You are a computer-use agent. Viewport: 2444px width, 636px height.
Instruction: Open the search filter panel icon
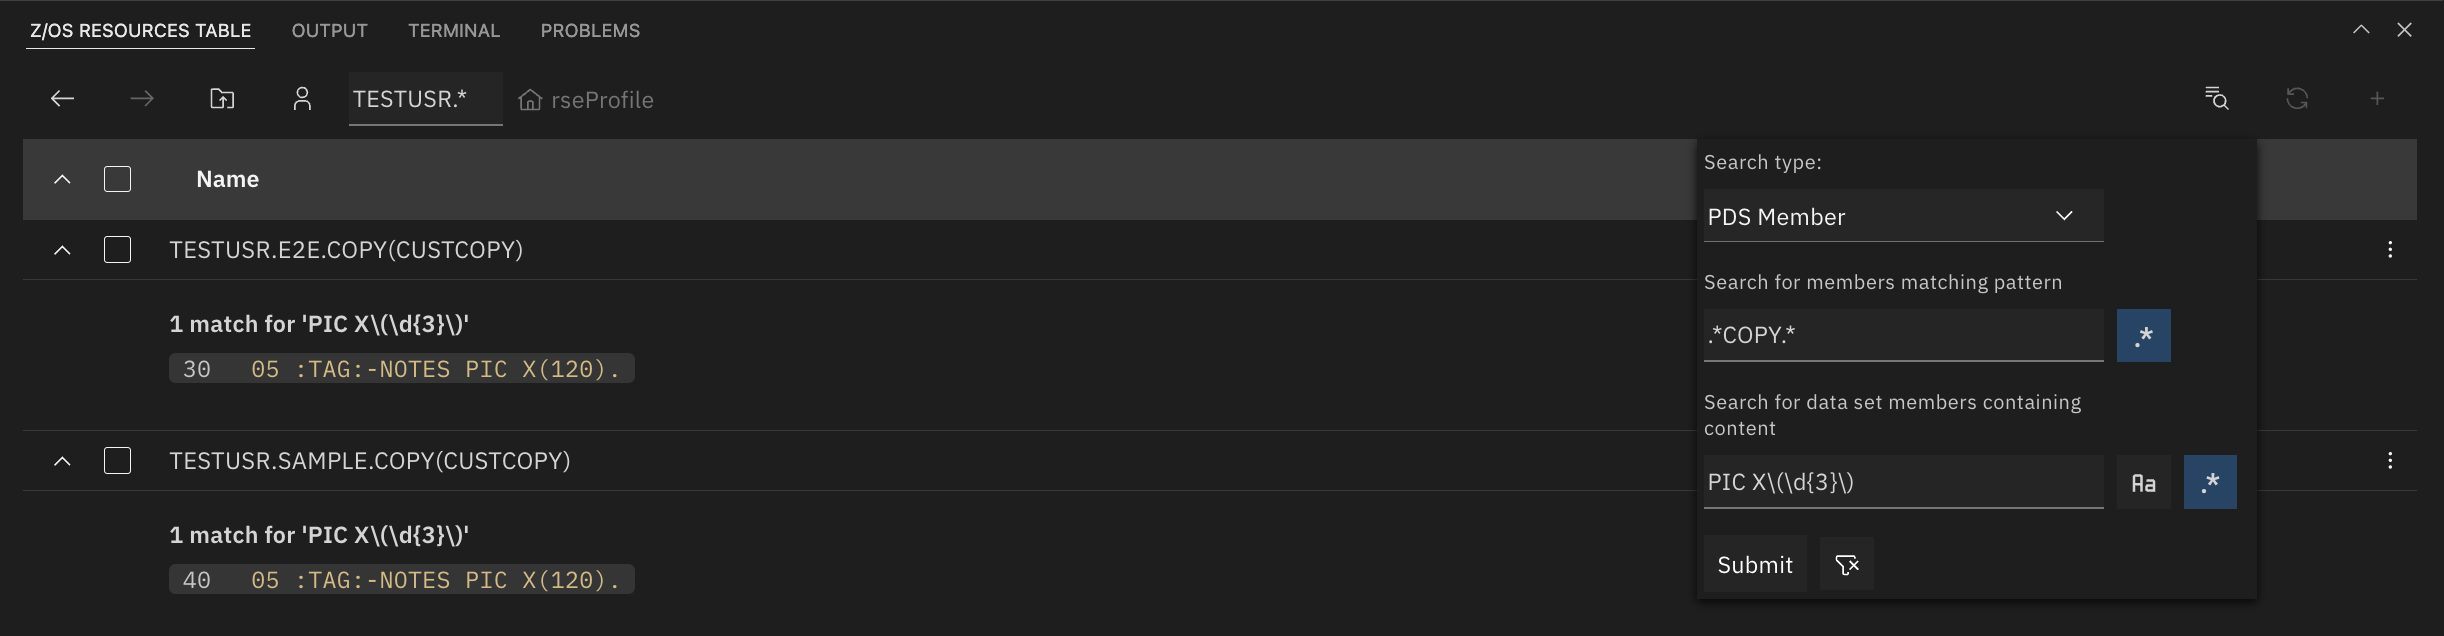[2217, 99]
